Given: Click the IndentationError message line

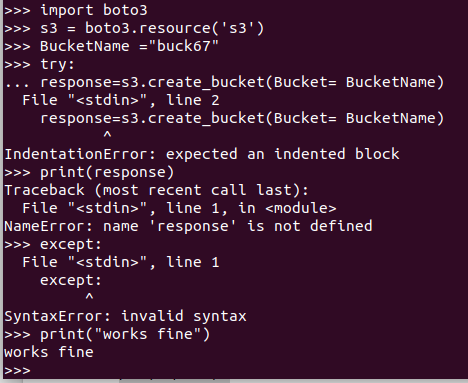Looking at the screenshot, I should click(x=202, y=154).
